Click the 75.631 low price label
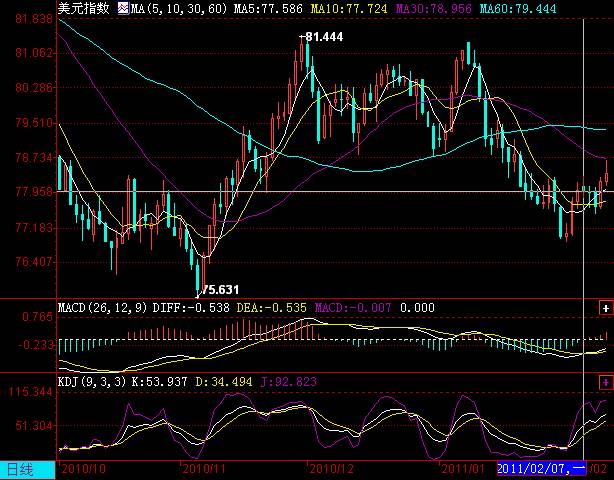Image resolution: width=614 pixels, height=480 pixels. pos(220,290)
